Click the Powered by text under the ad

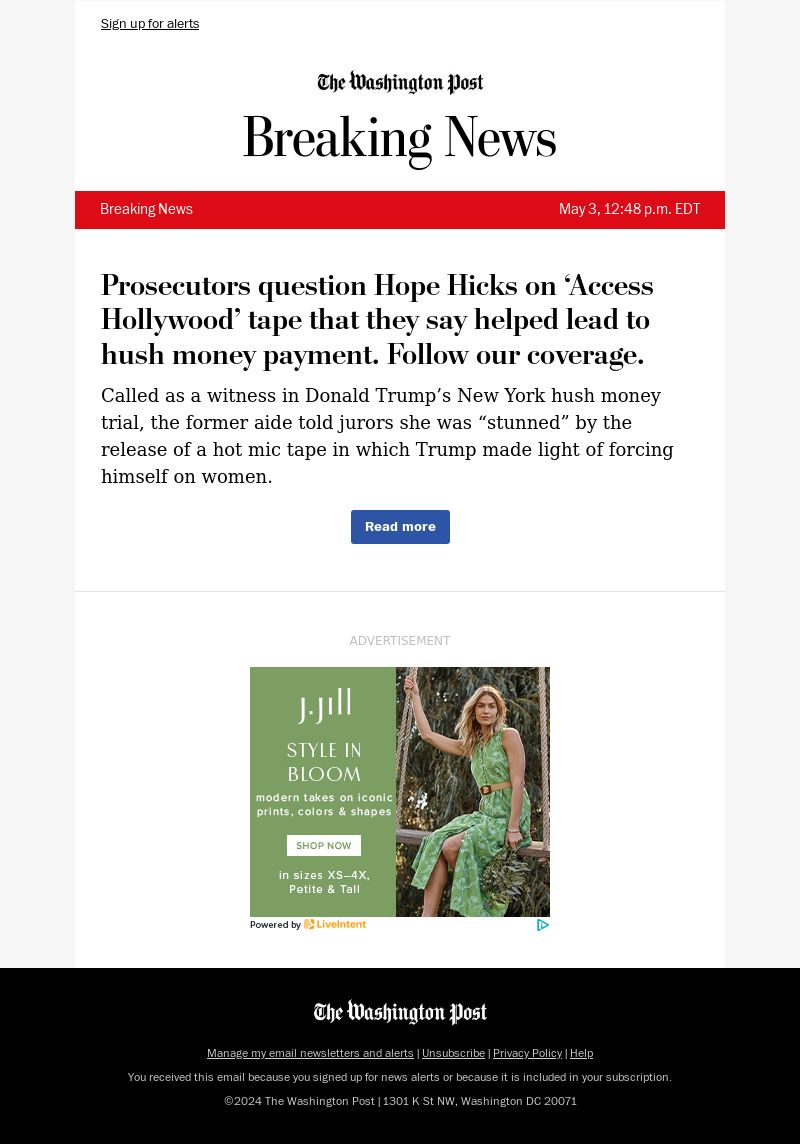click(x=275, y=925)
